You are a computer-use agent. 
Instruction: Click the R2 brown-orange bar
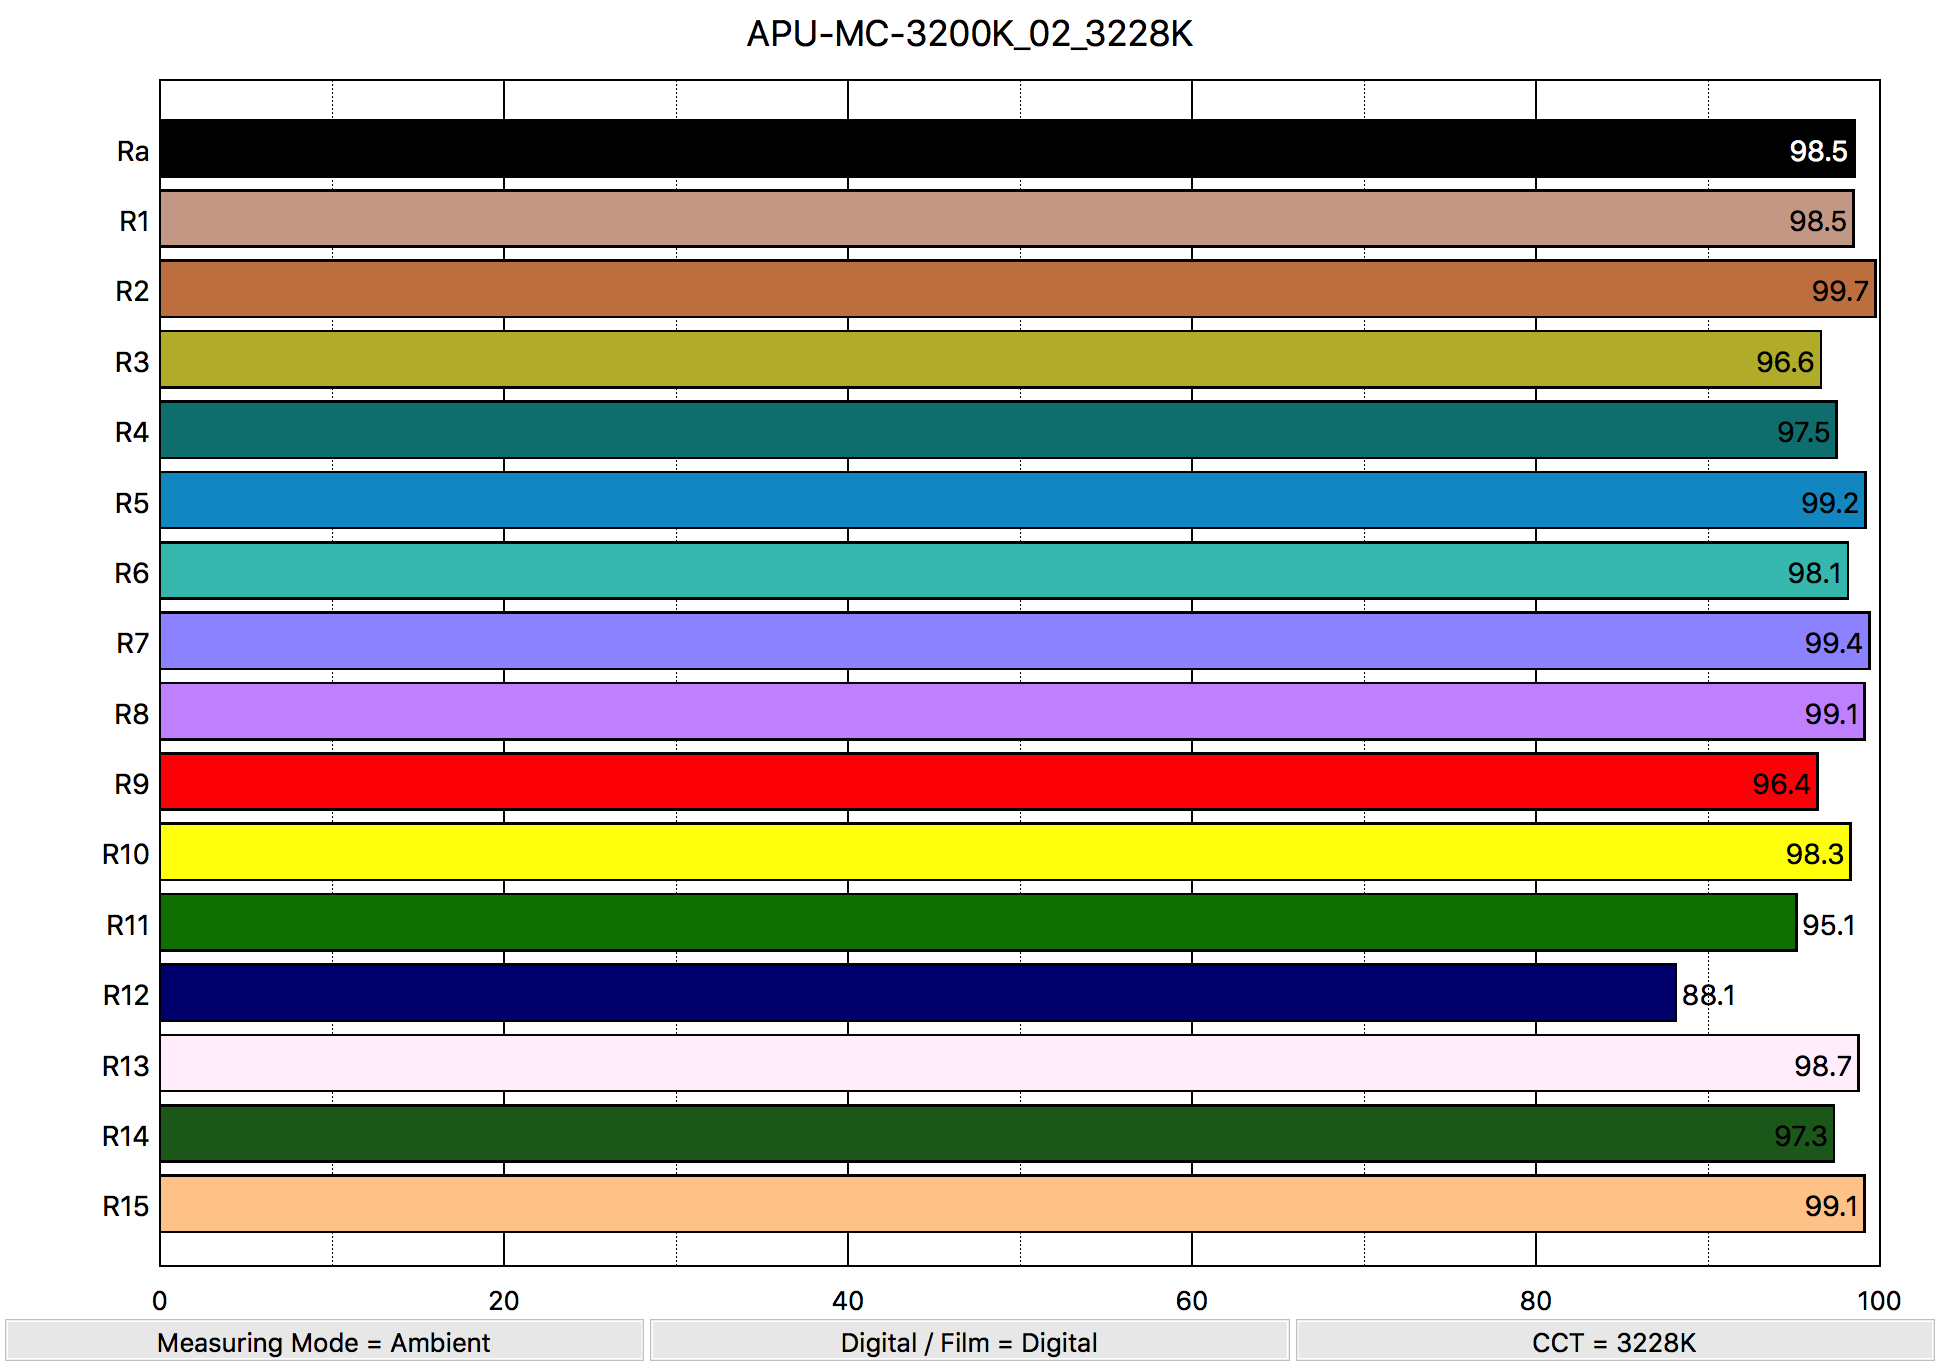[1000, 289]
